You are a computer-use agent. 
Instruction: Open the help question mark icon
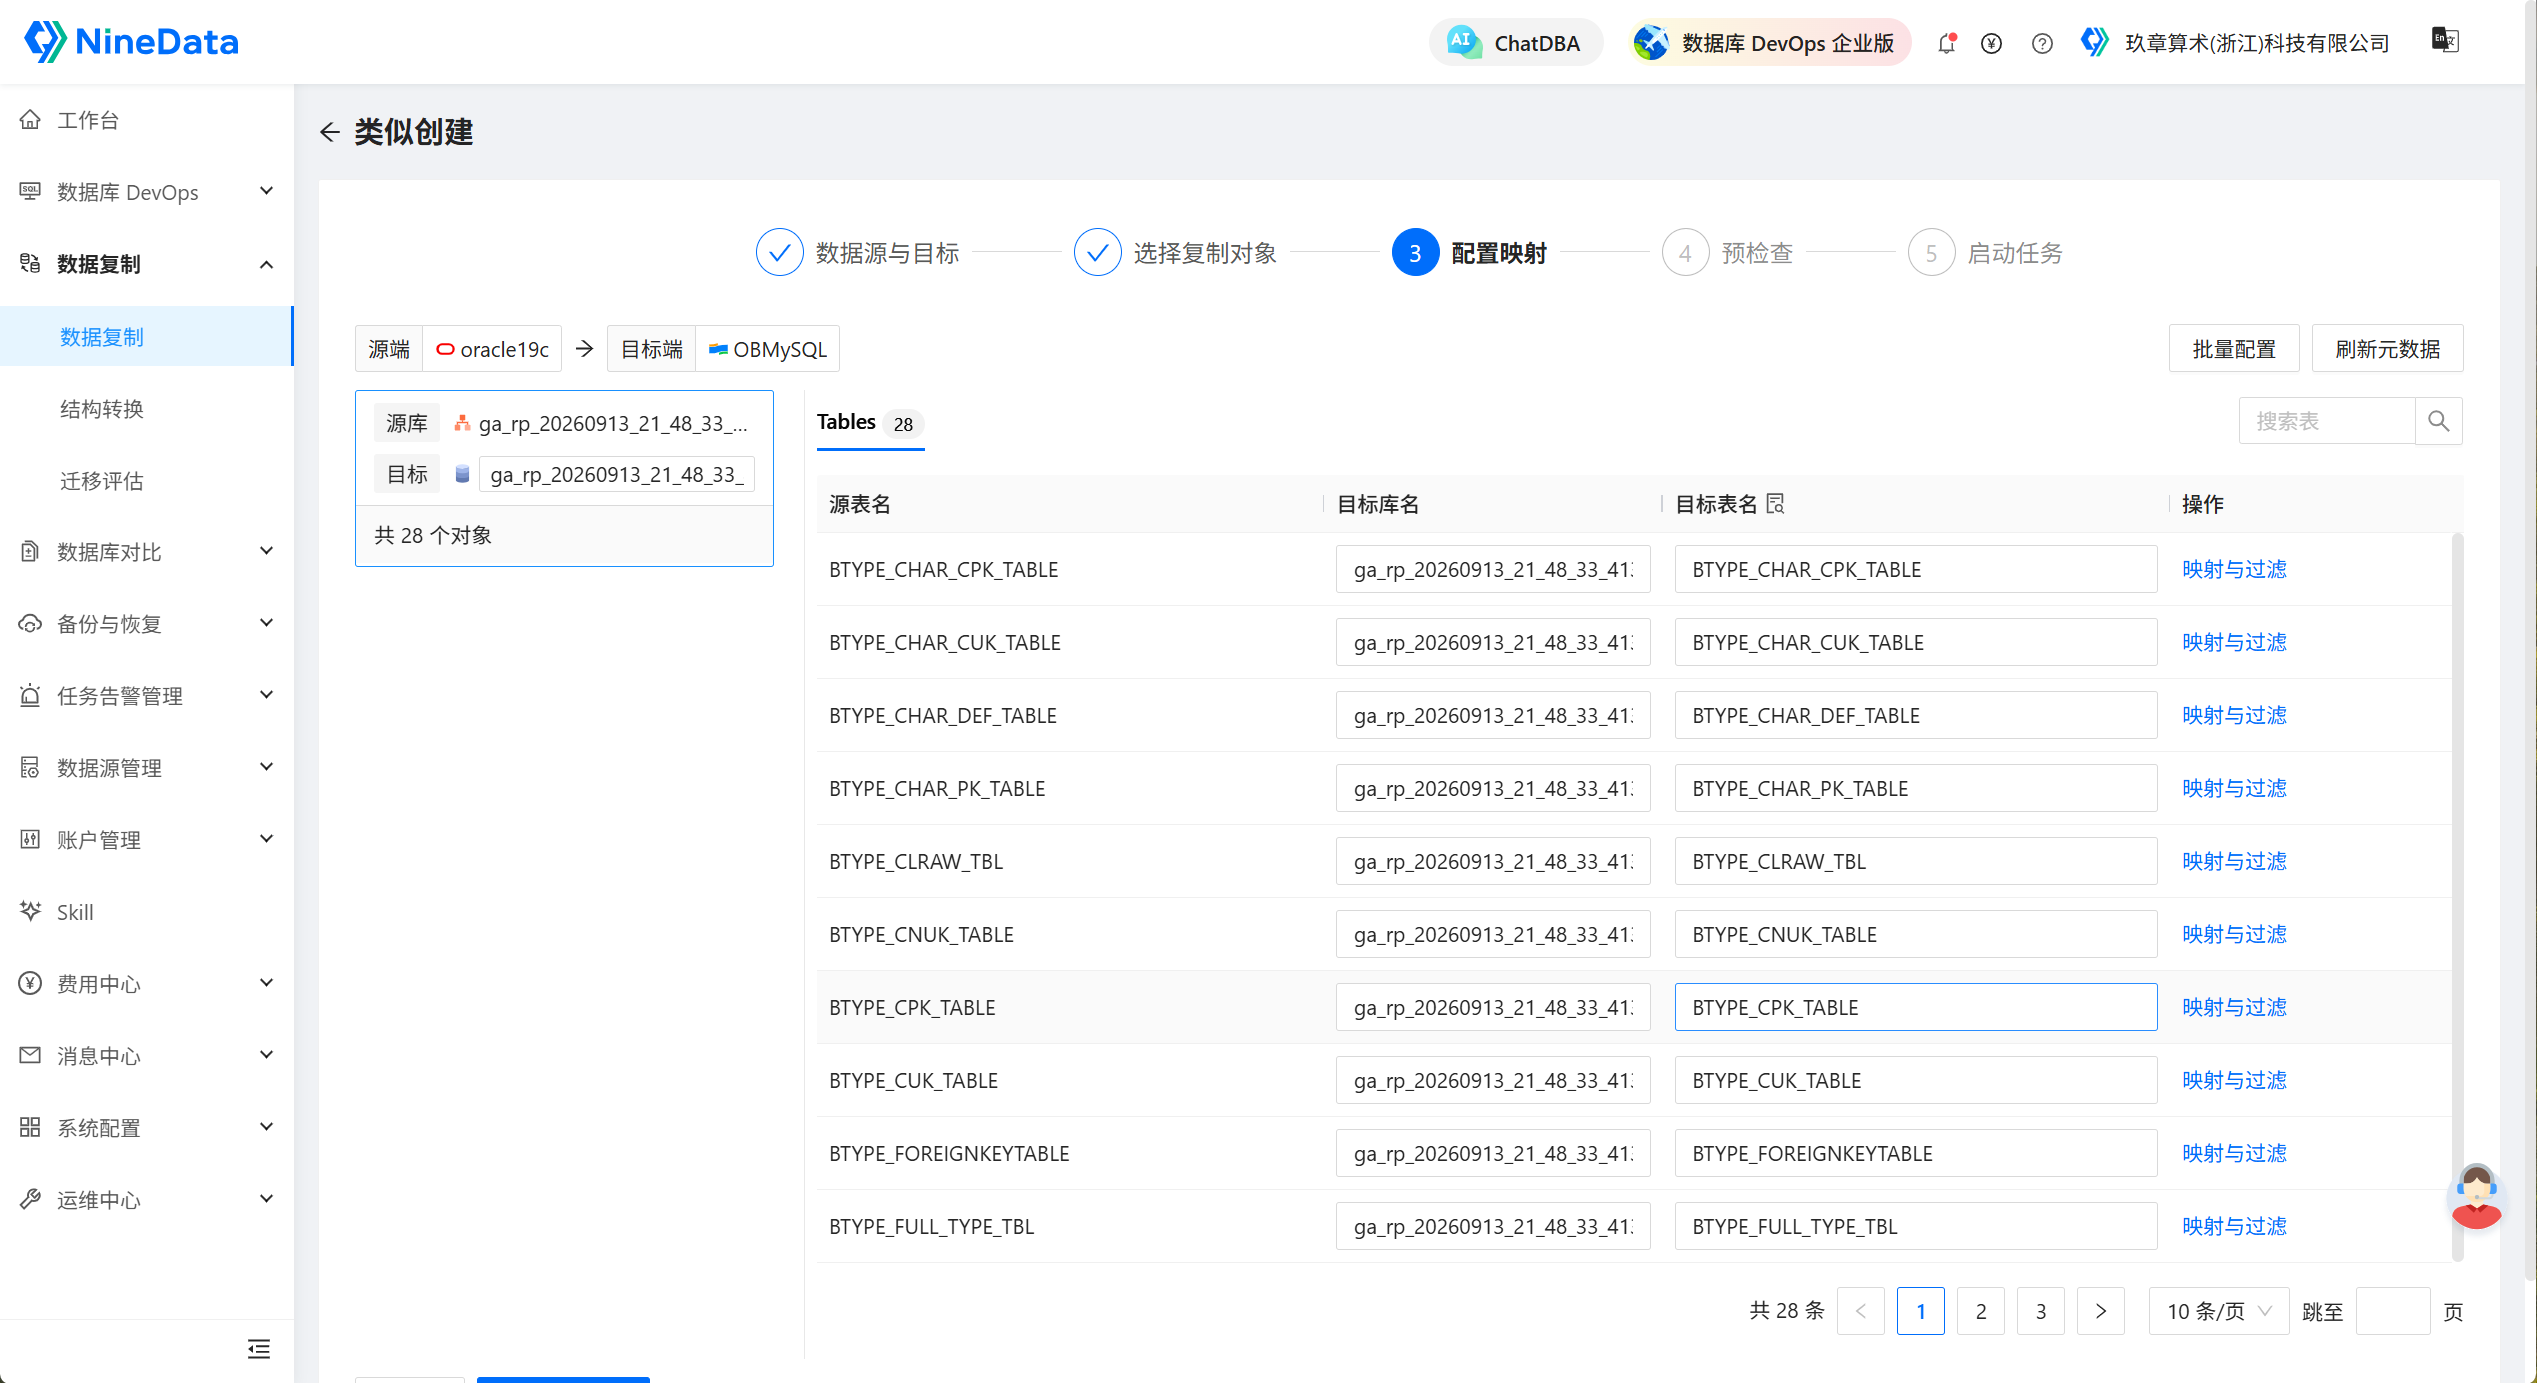[x=2042, y=43]
